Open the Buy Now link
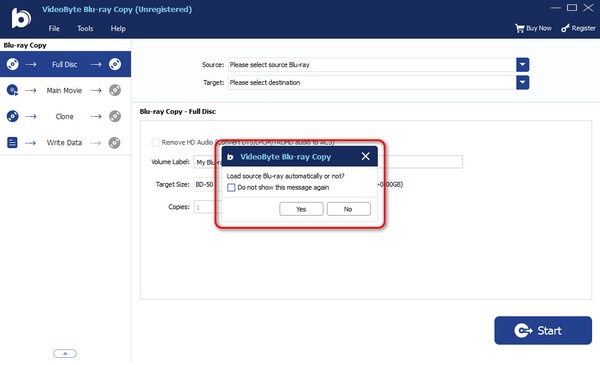Screen dimensions: 600x365 pyautogui.click(x=533, y=28)
